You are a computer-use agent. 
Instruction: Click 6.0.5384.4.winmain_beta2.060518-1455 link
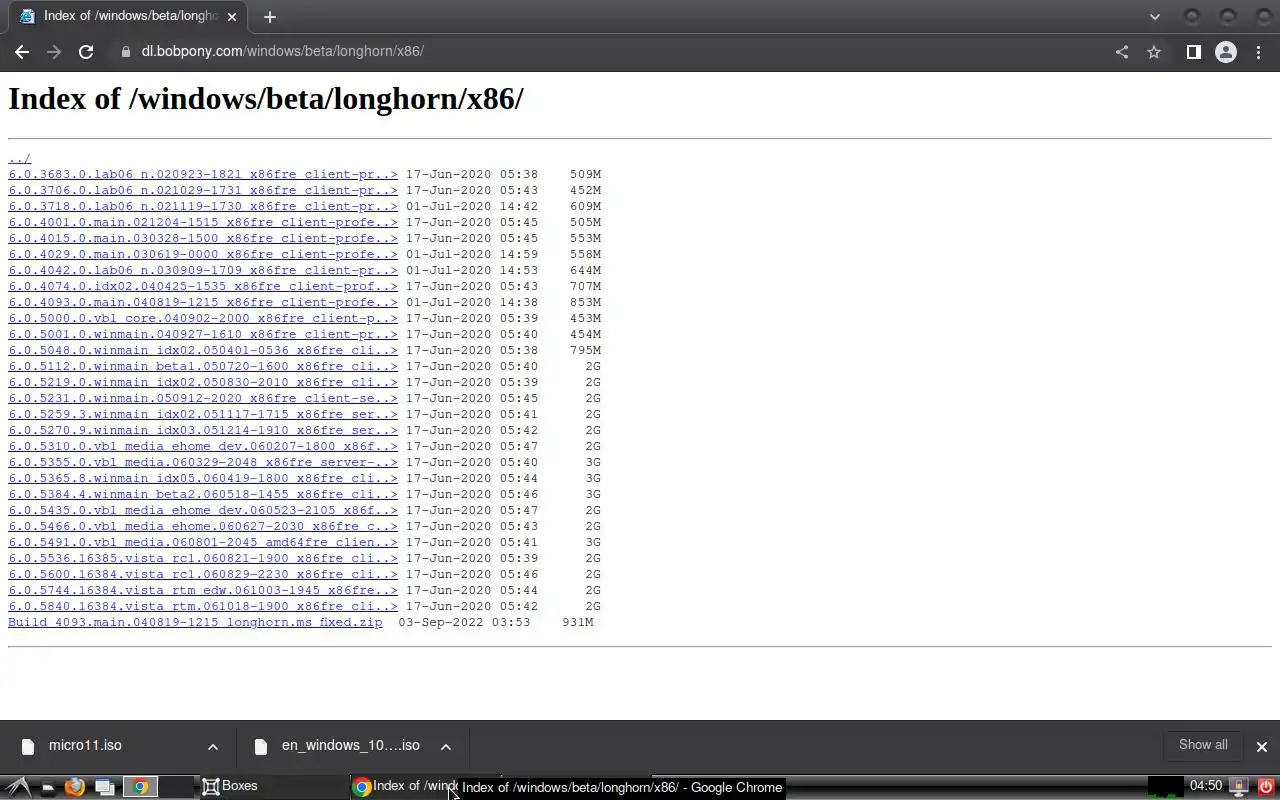coord(203,494)
